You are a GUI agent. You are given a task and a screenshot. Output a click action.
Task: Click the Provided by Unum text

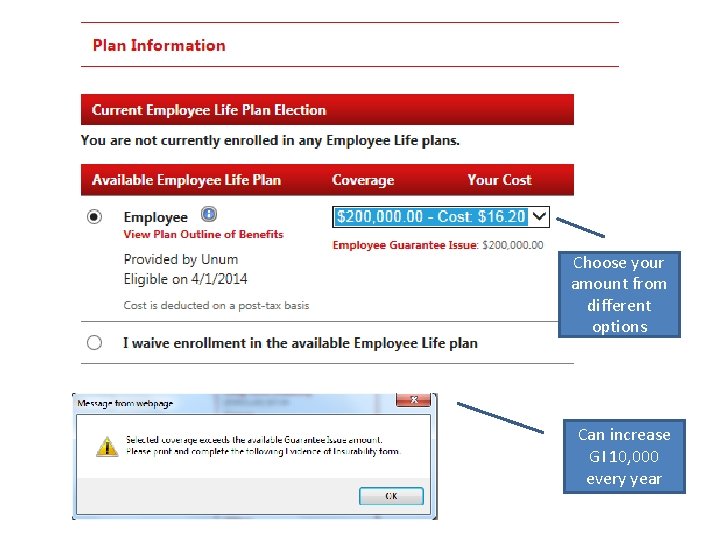(181, 259)
